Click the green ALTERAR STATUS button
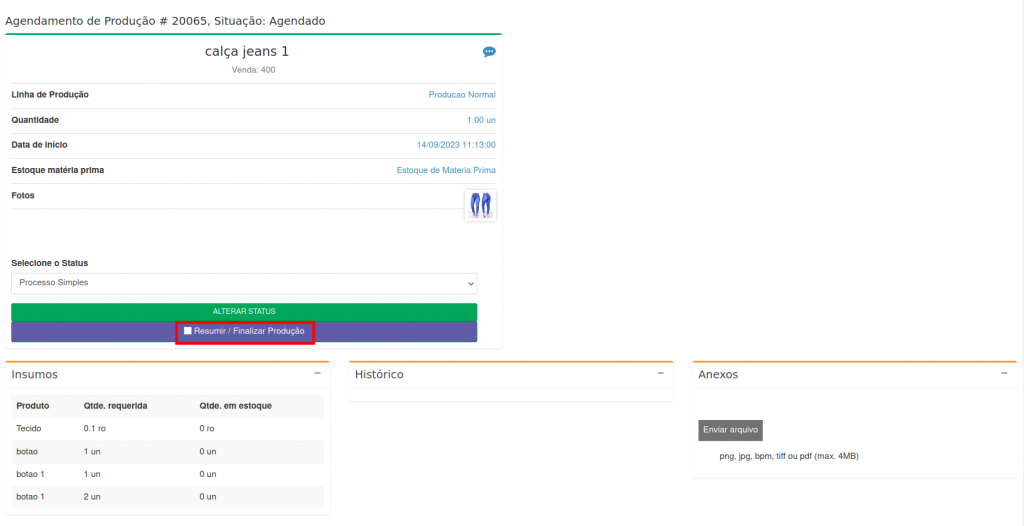This screenshot has width=1024, height=526. [x=244, y=312]
